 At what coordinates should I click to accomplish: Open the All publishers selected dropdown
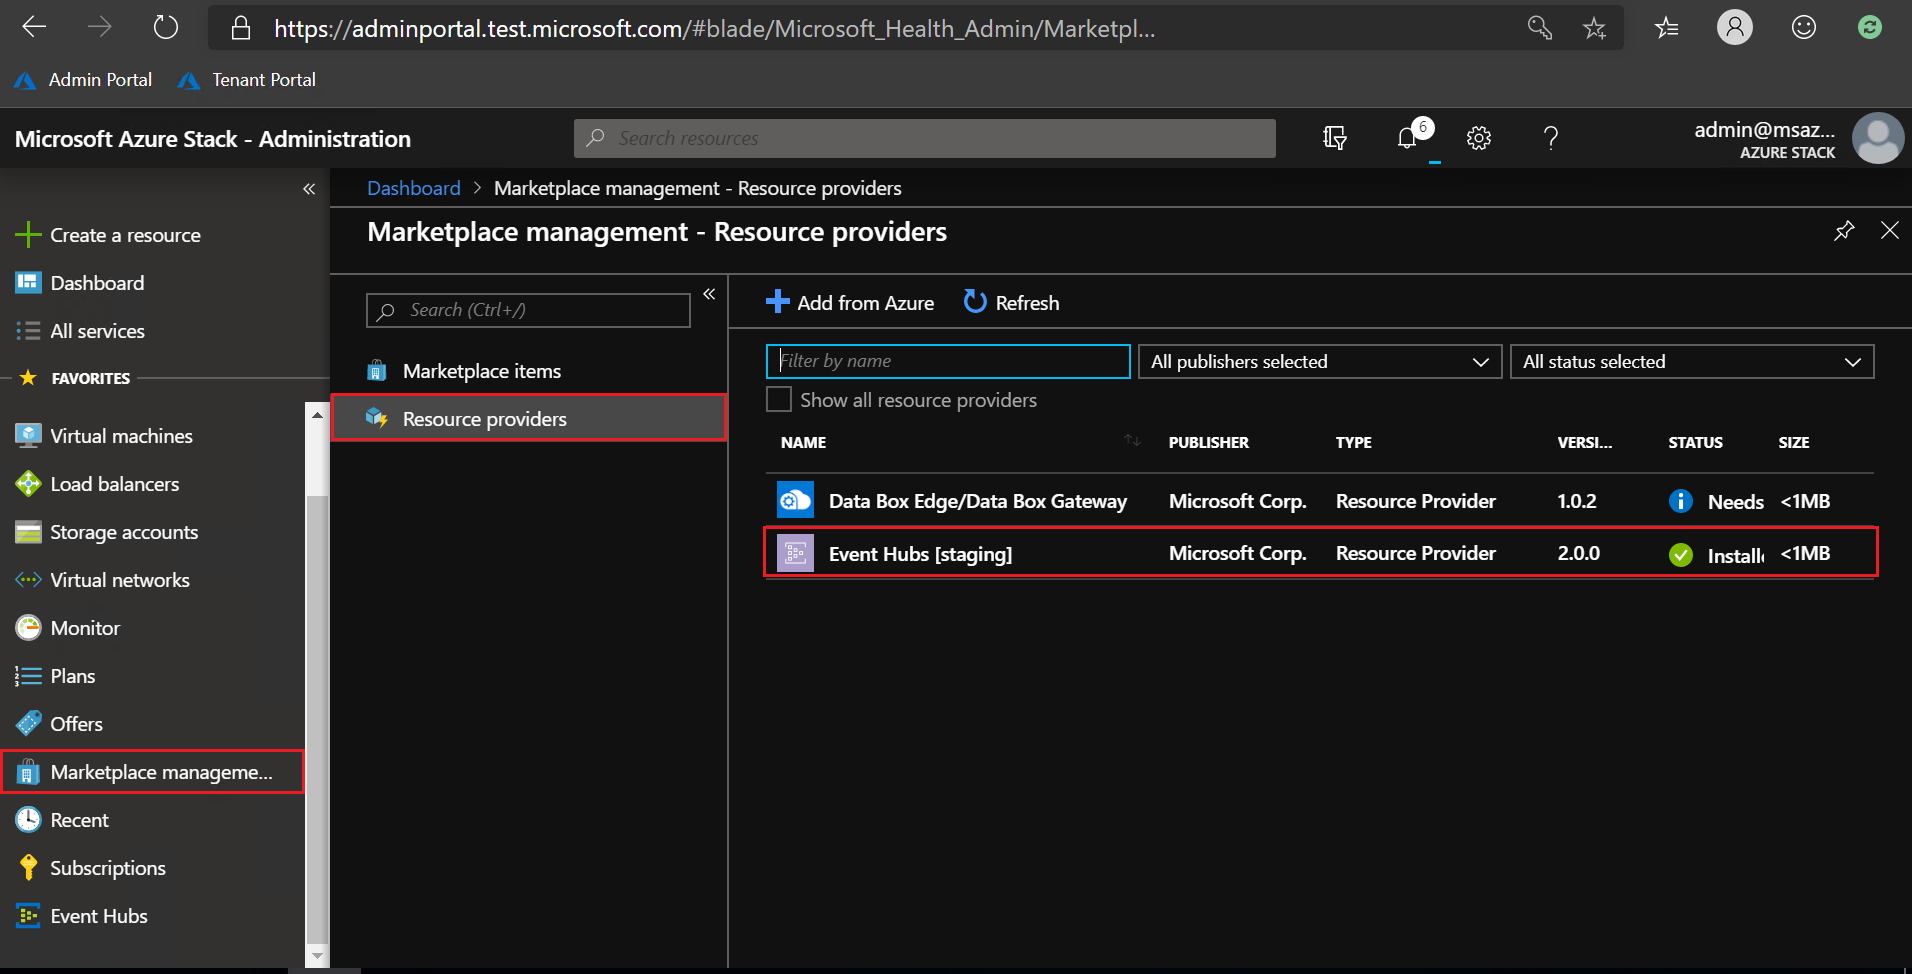(1319, 361)
